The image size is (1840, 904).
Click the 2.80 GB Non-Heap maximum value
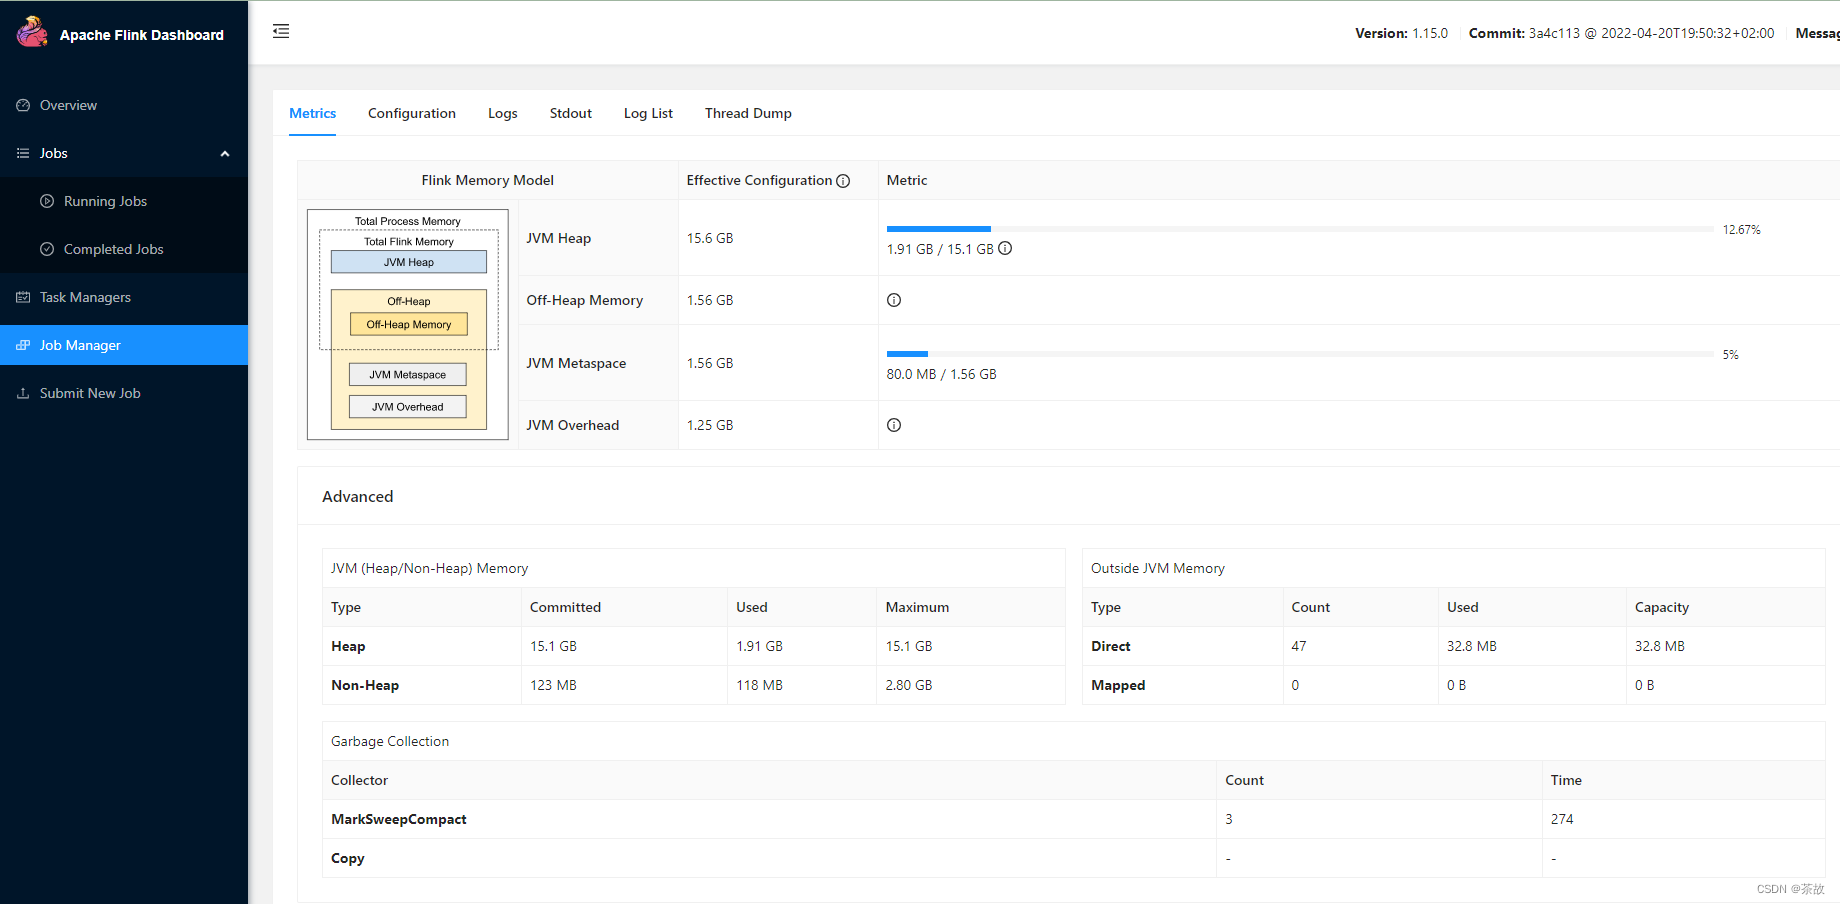pos(909,685)
